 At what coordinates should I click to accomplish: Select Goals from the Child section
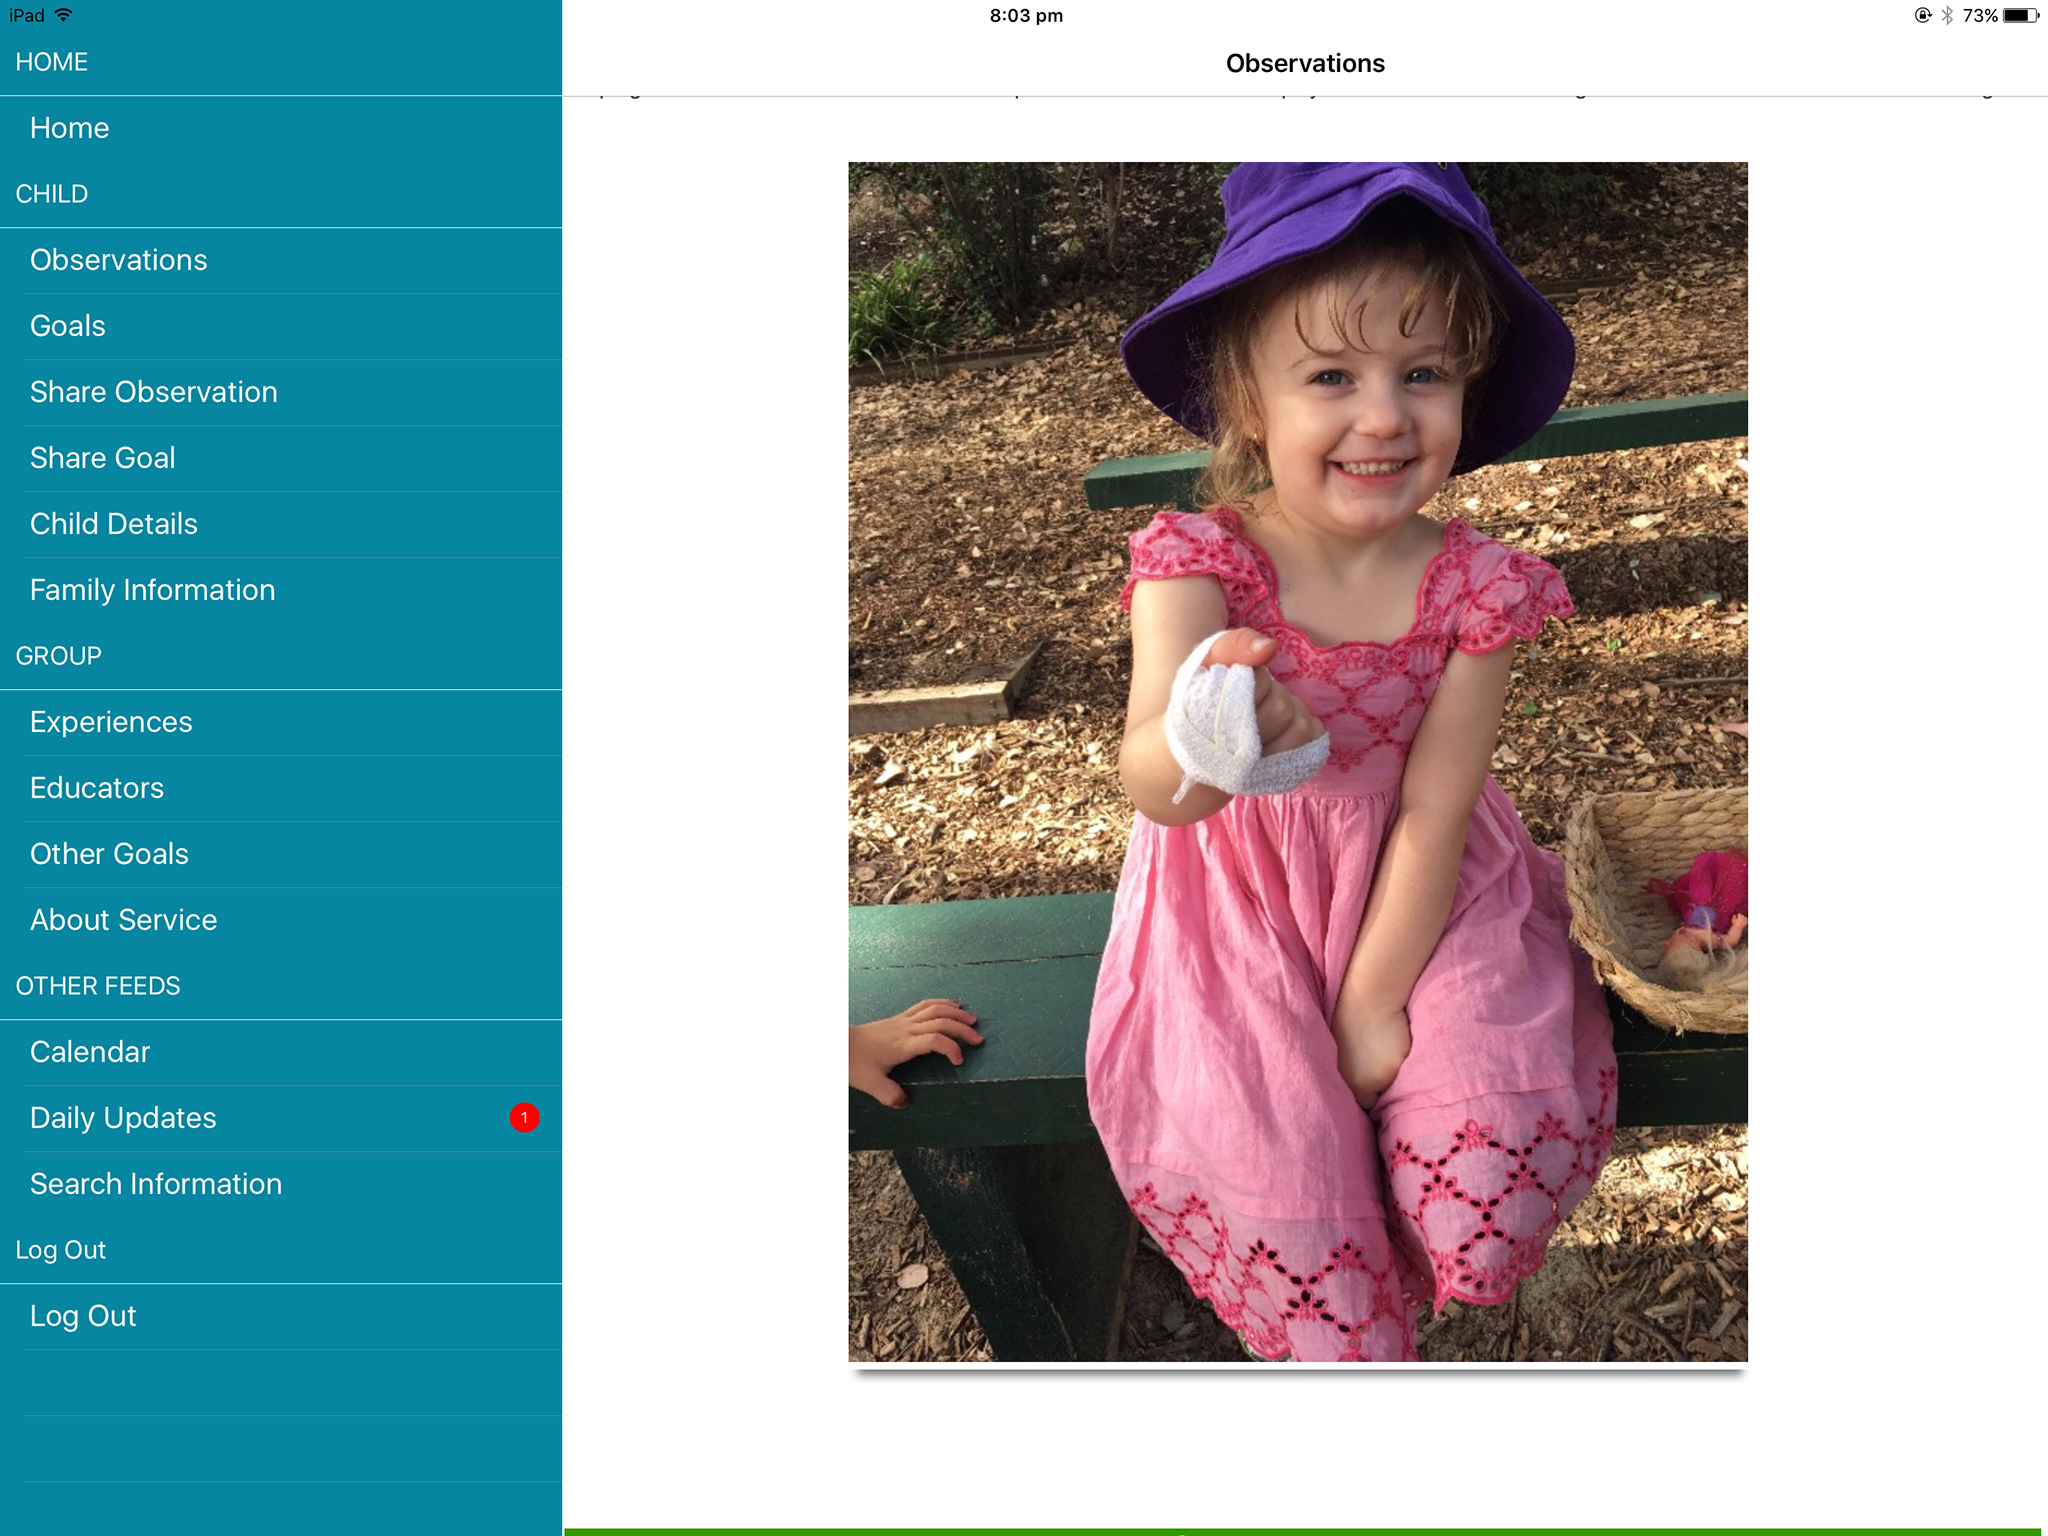pyautogui.click(x=281, y=326)
